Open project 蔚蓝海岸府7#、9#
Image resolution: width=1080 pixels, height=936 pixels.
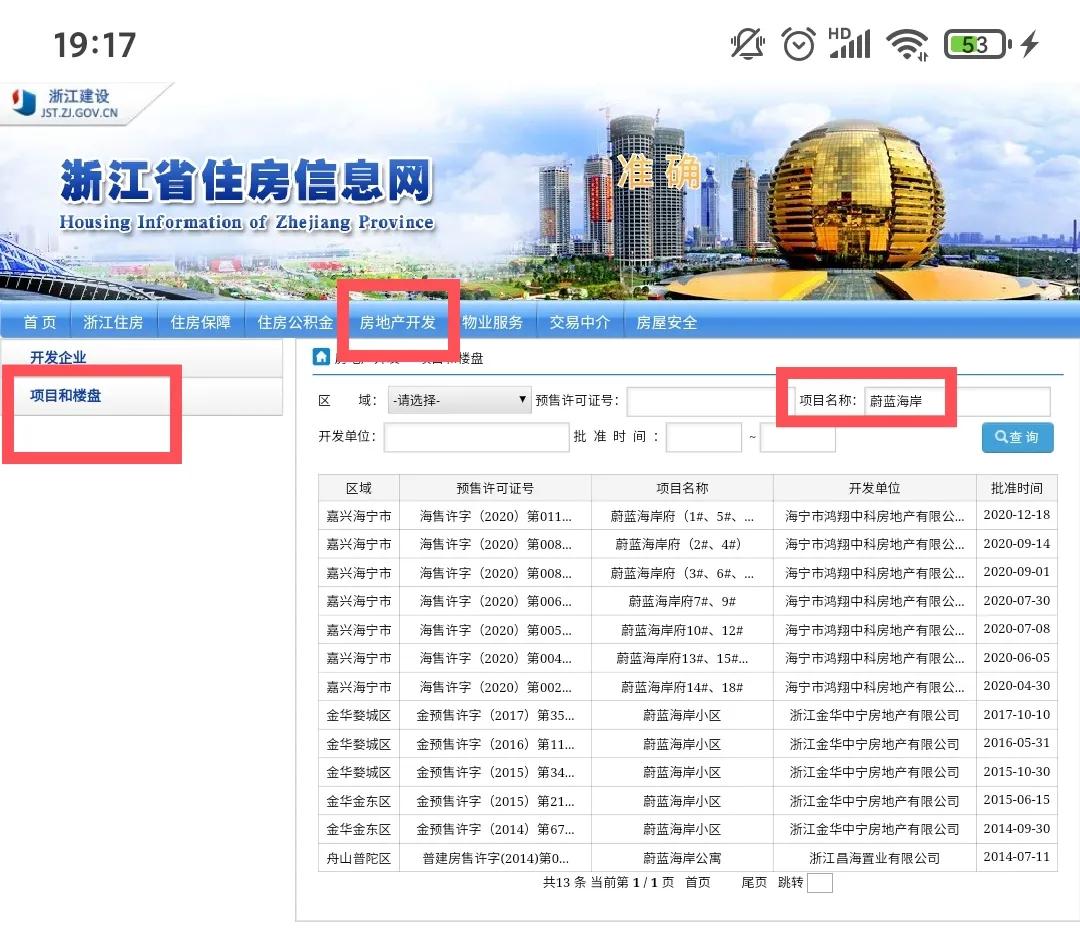pos(682,601)
